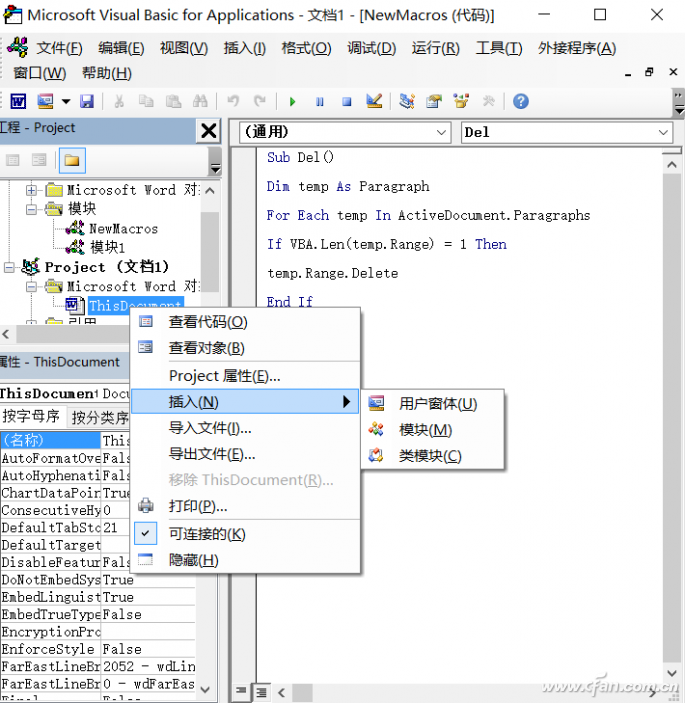Screen dimensions: 685x703
Task: Open Help with the blue question mark icon
Action: click(520, 101)
